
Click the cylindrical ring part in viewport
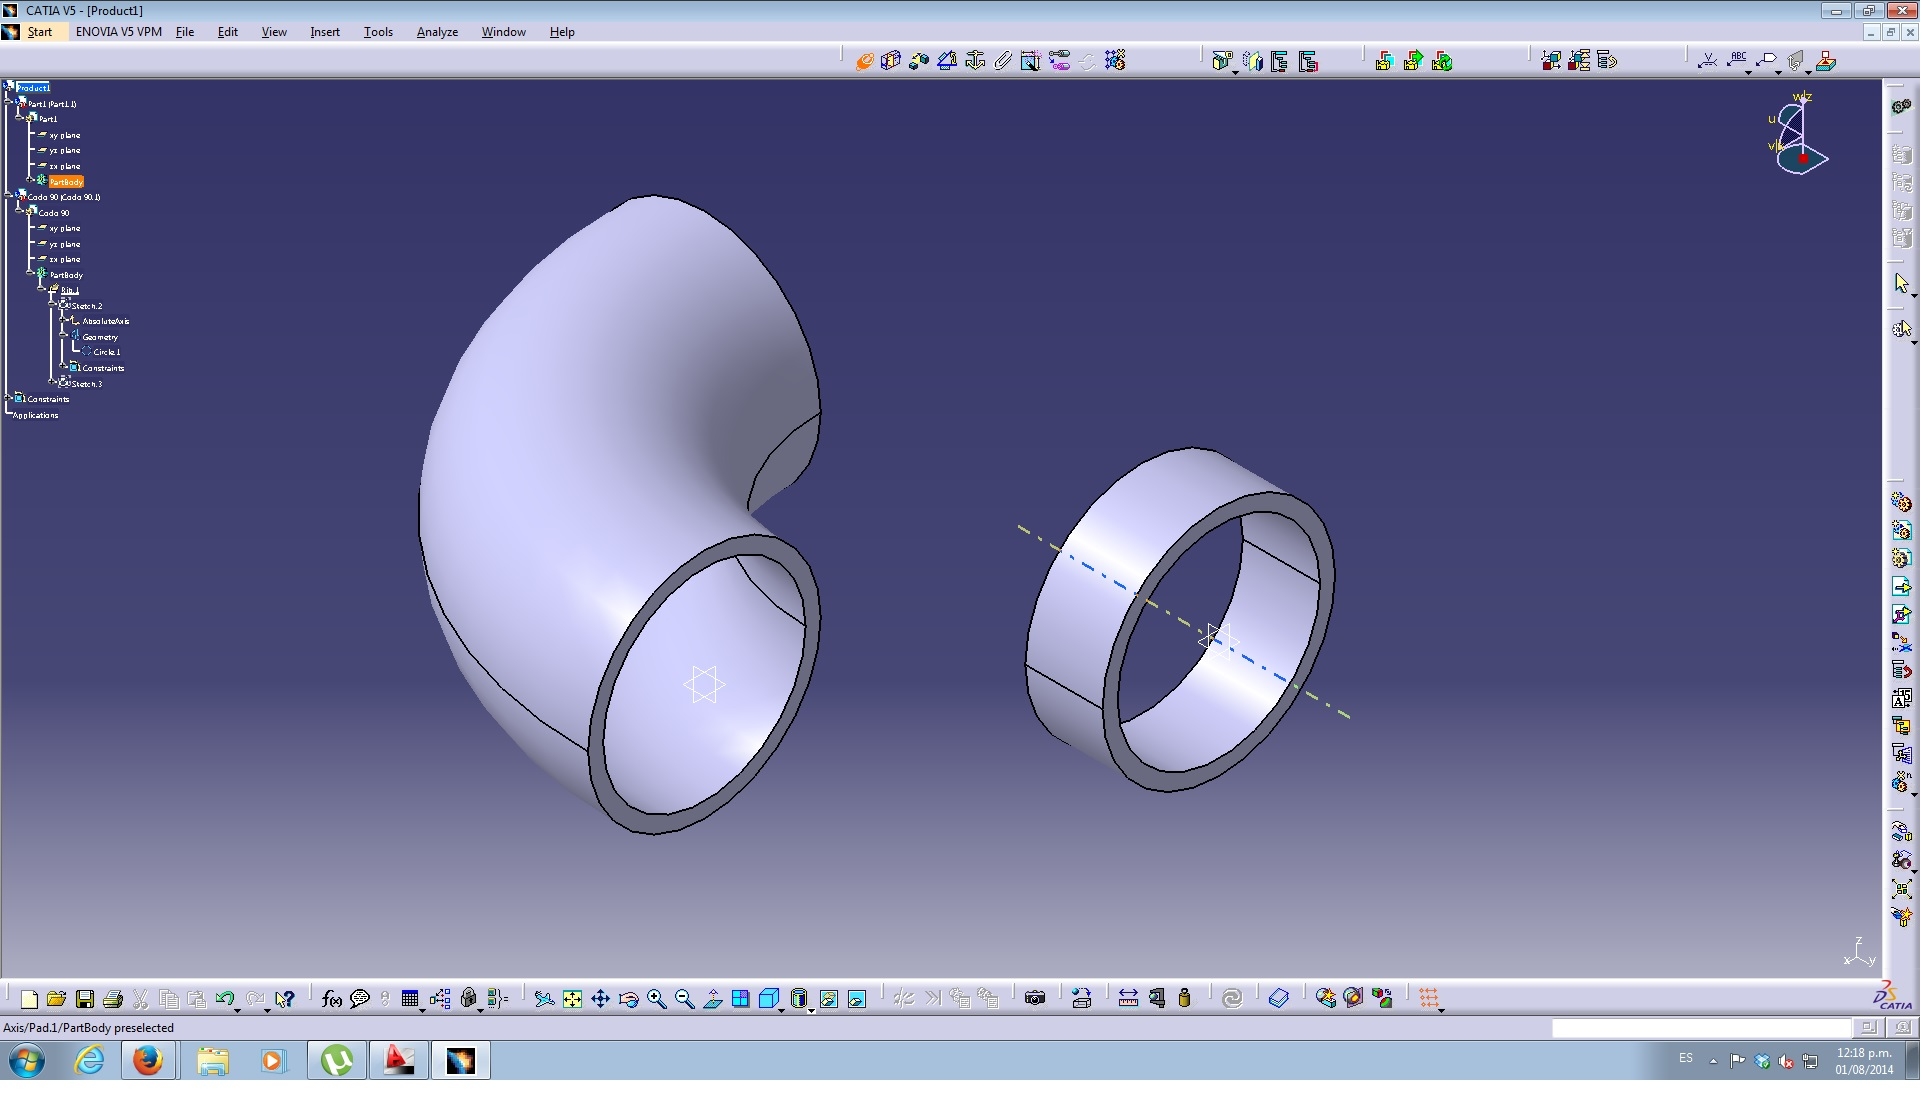pos(1180,622)
